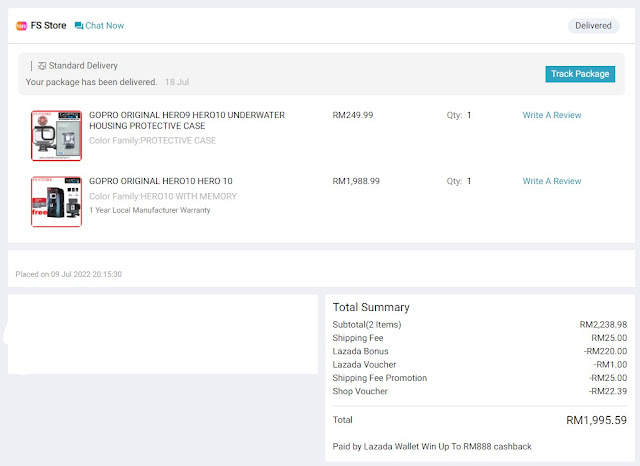This screenshot has width=640, height=466.
Task: Click the -RM220.00 bonus amount
Action: 605,351
